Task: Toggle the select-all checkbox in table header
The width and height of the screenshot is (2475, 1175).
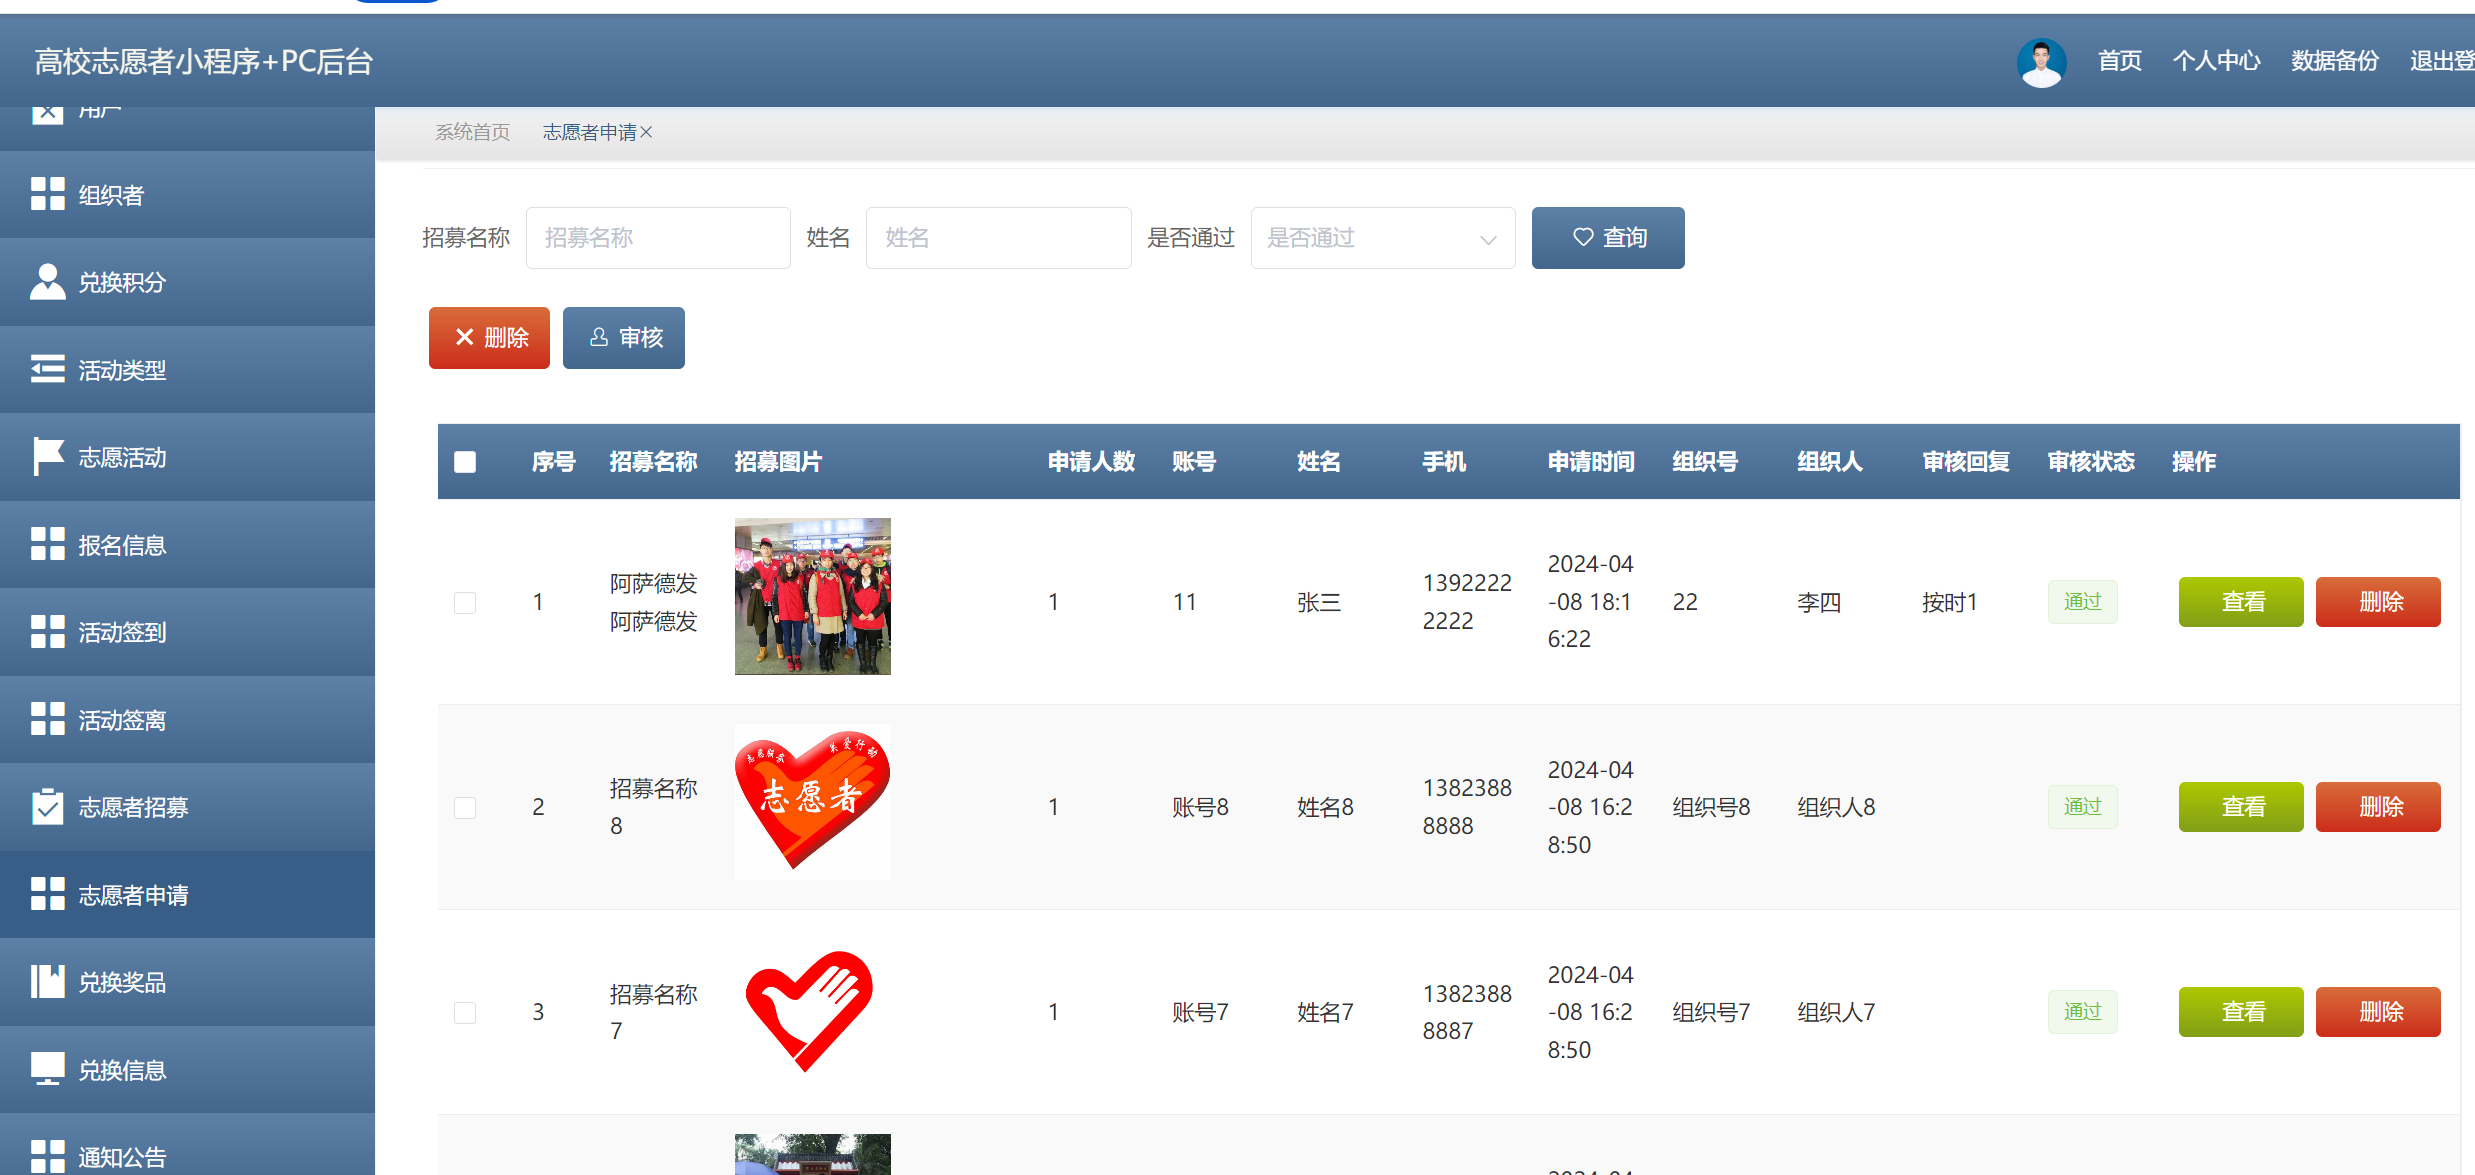Action: tap(465, 462)
